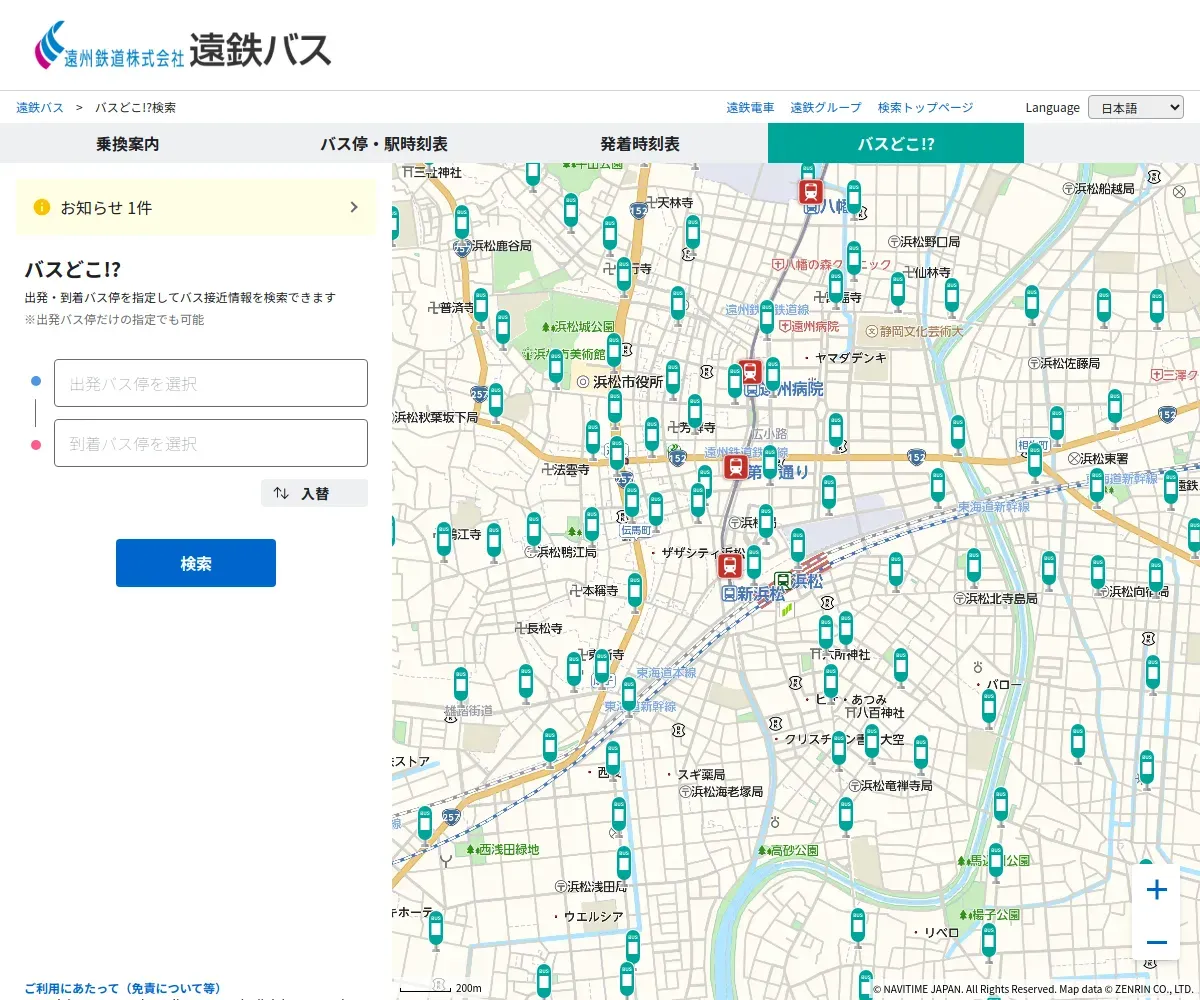Zoom out the map with minus button
Screen dimensions: 1200x1000
coord(1156,942)
